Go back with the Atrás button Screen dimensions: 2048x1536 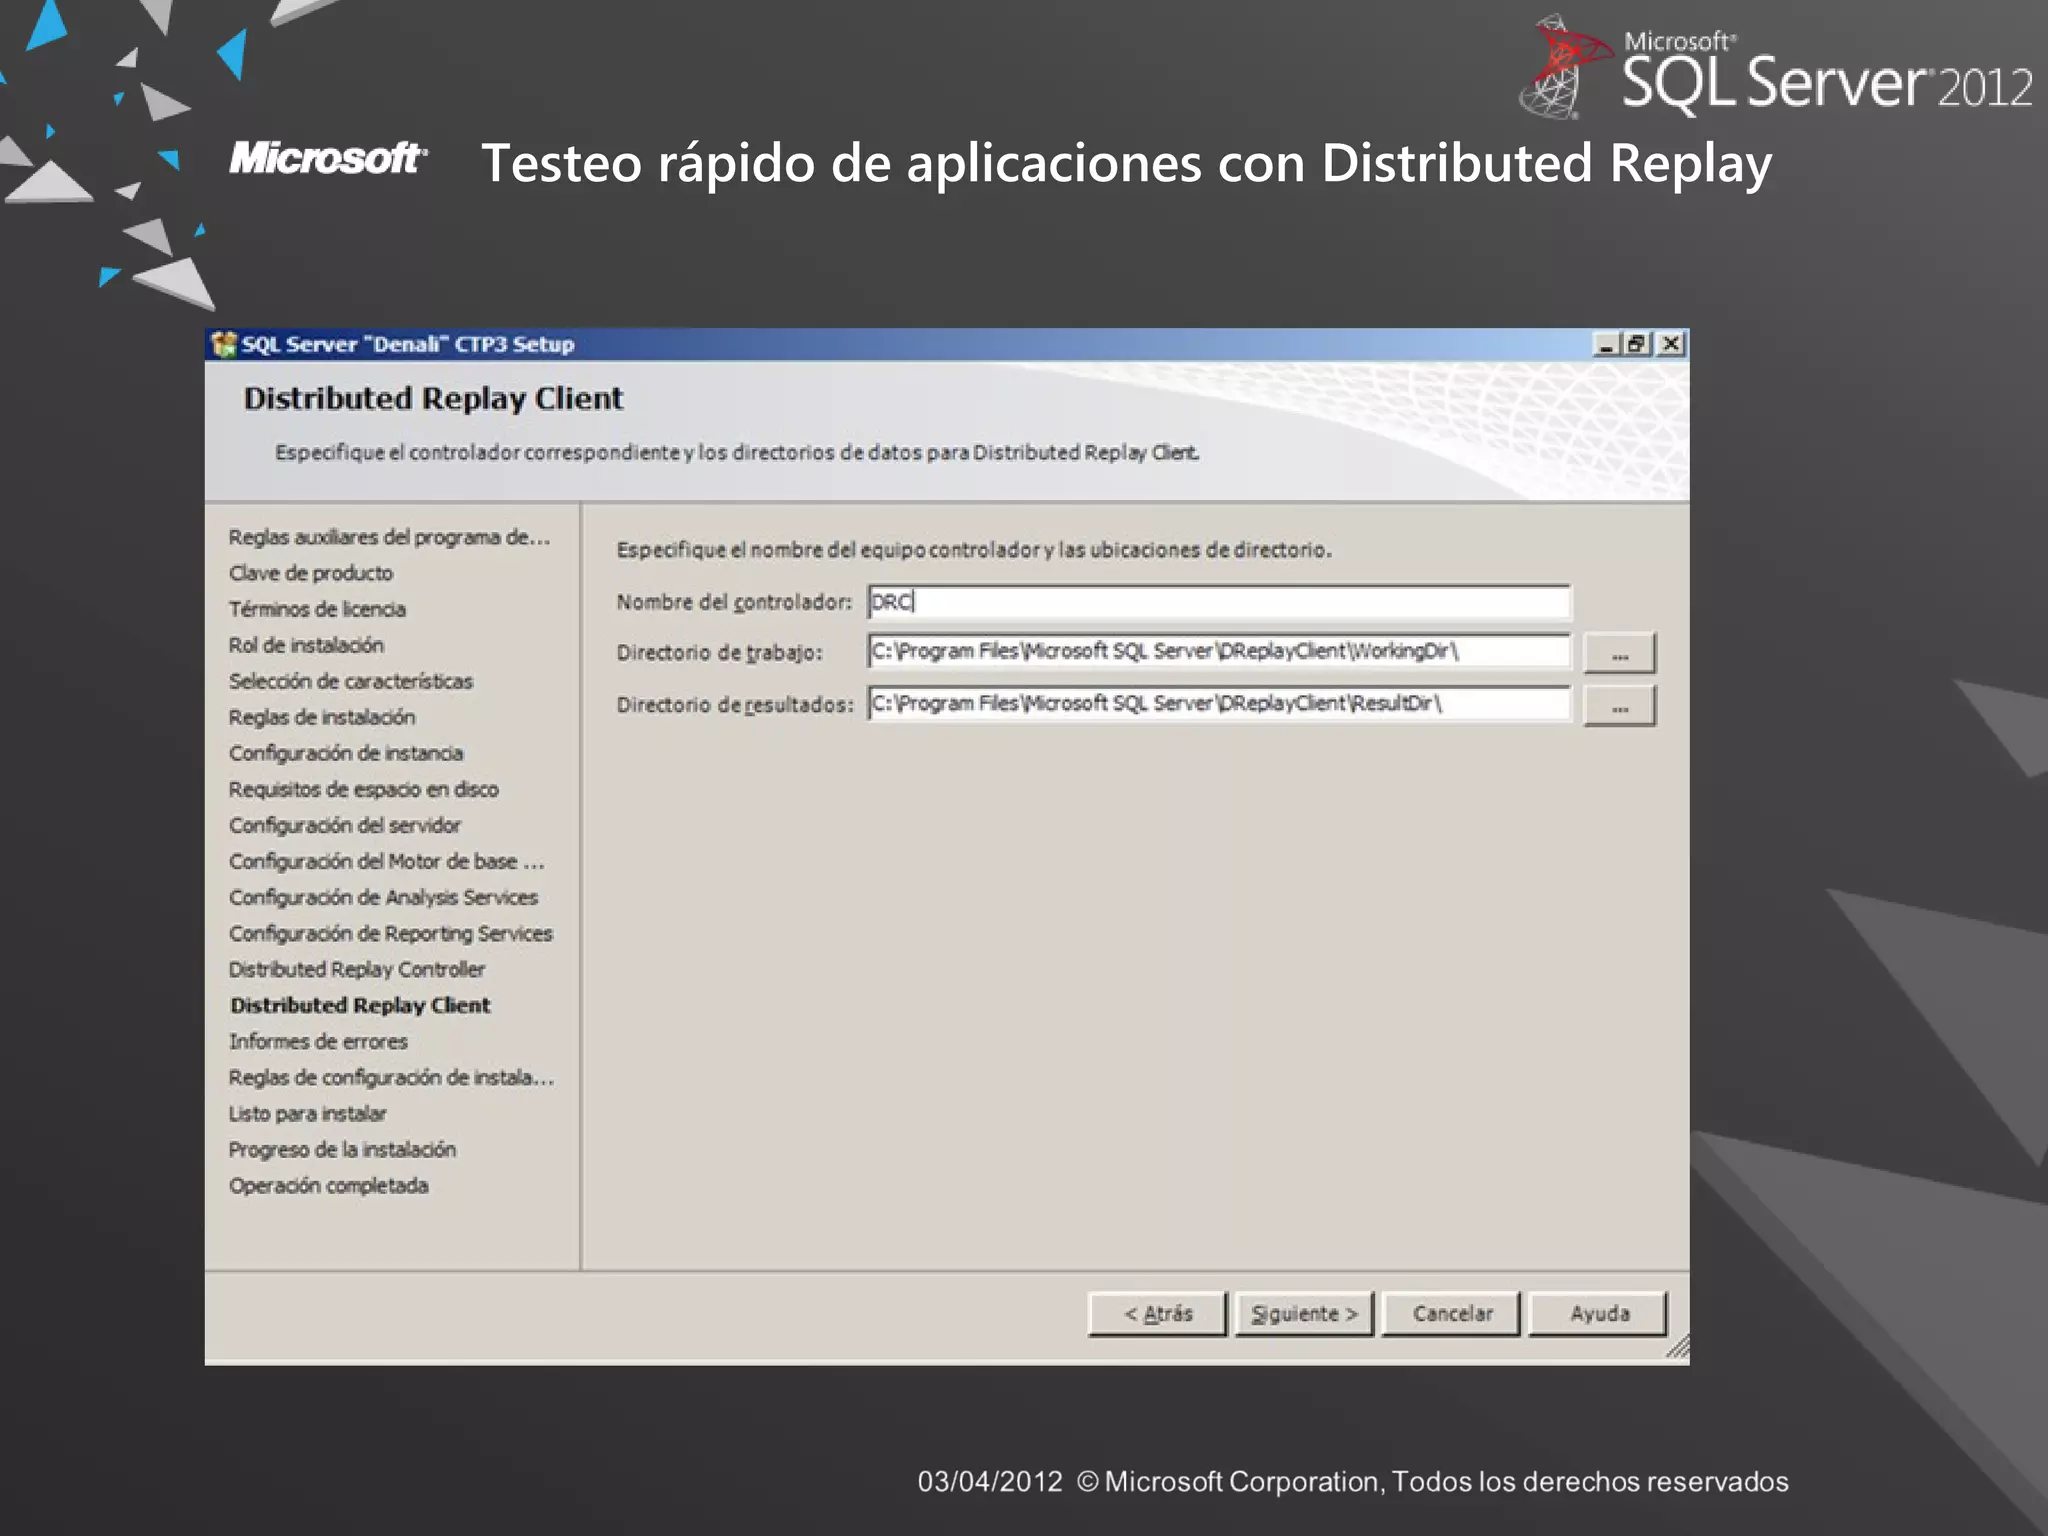[x=1158, y=1314]
